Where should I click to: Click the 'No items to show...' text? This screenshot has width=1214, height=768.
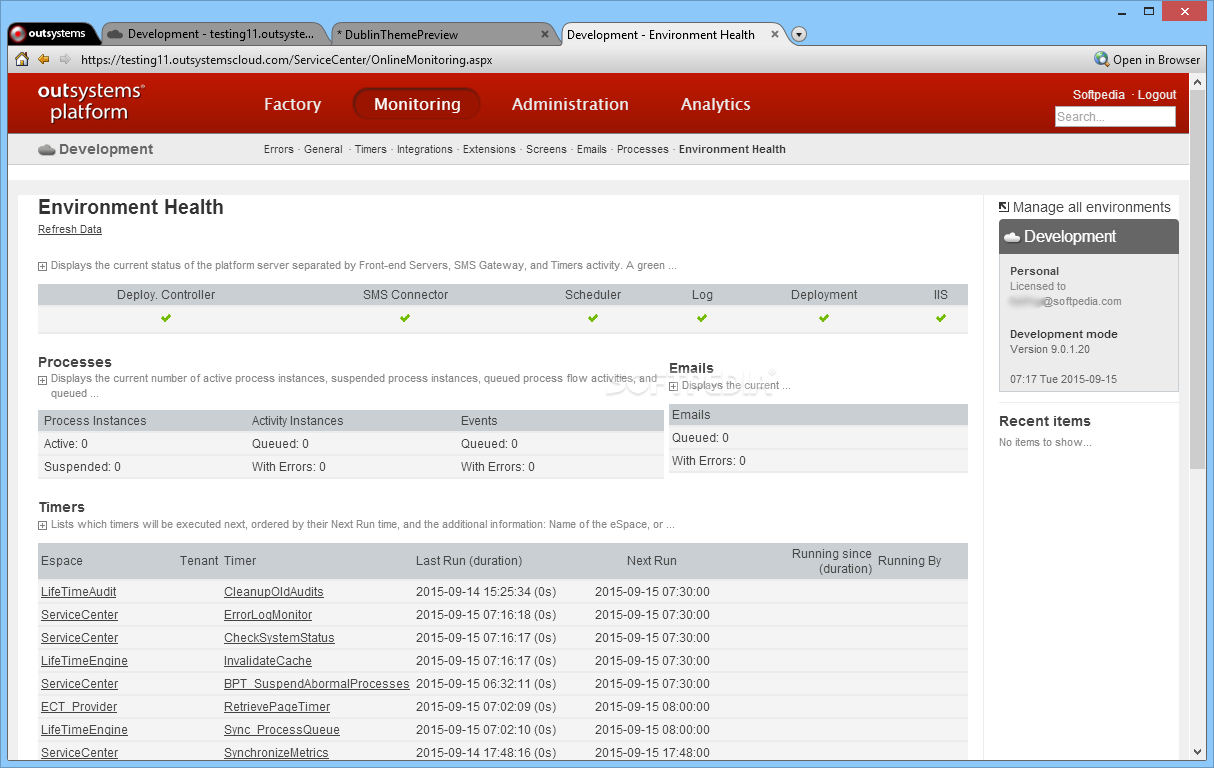pyautogui.click(x=1045, y=442)
